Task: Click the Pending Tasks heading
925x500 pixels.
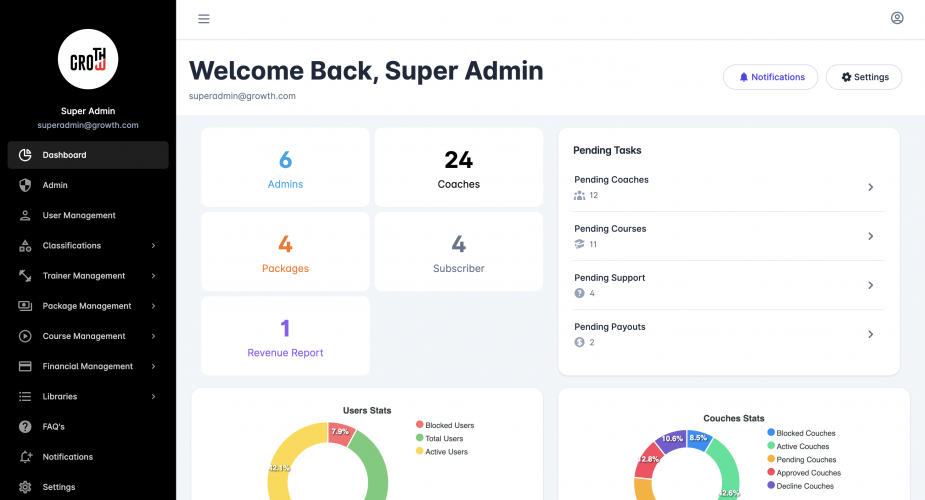Action: (x=607, y=150)
